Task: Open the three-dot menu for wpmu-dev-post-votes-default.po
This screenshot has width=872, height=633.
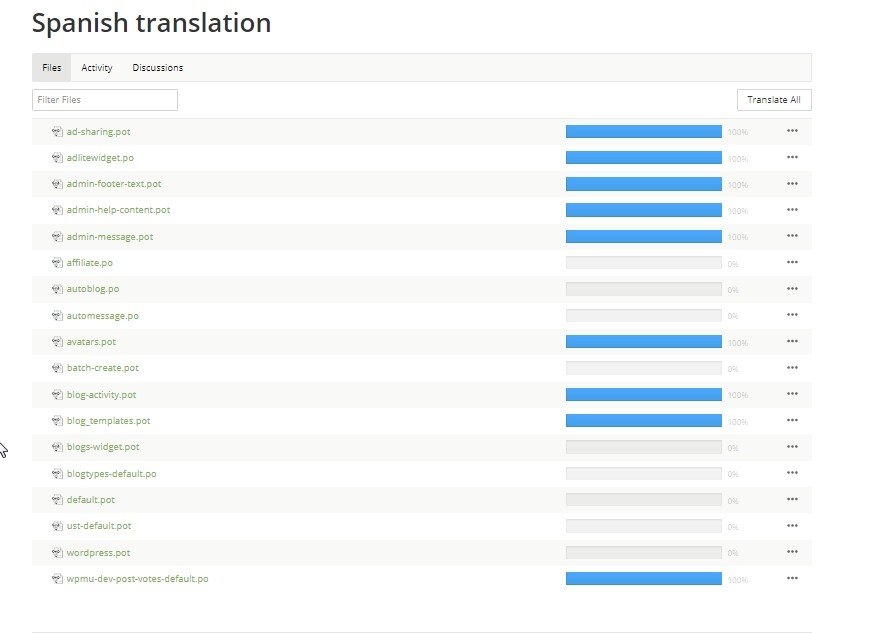Action: (792, 578)
